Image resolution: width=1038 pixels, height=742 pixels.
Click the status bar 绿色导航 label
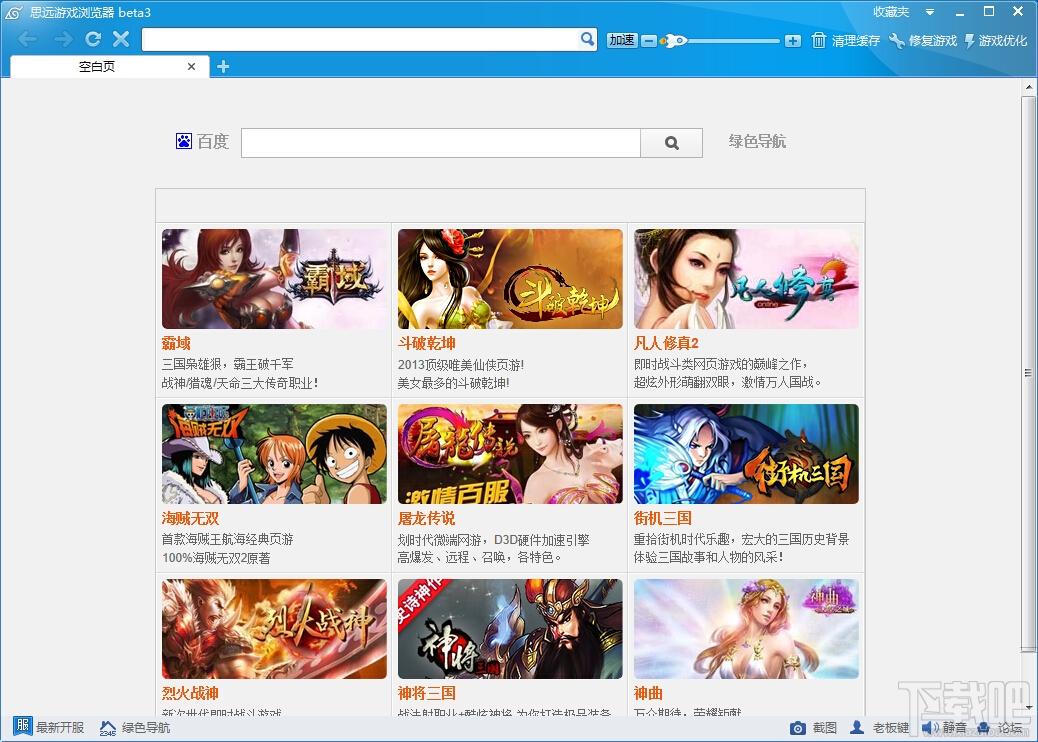pos(146,727)
